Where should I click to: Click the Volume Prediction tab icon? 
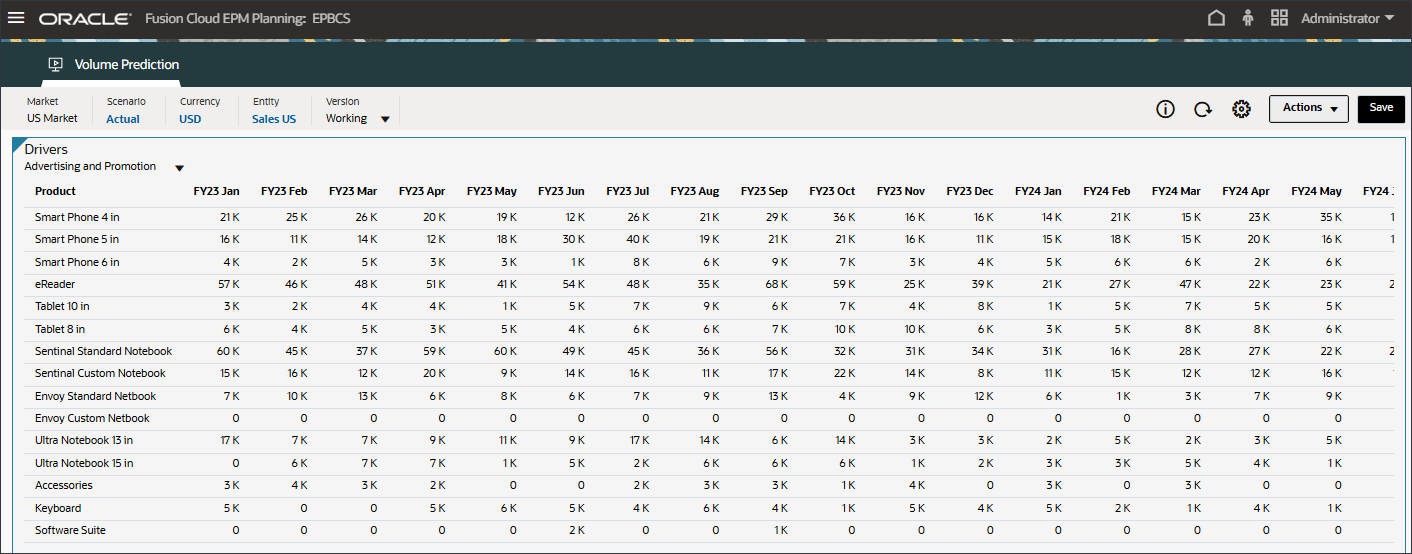[56, 64]
